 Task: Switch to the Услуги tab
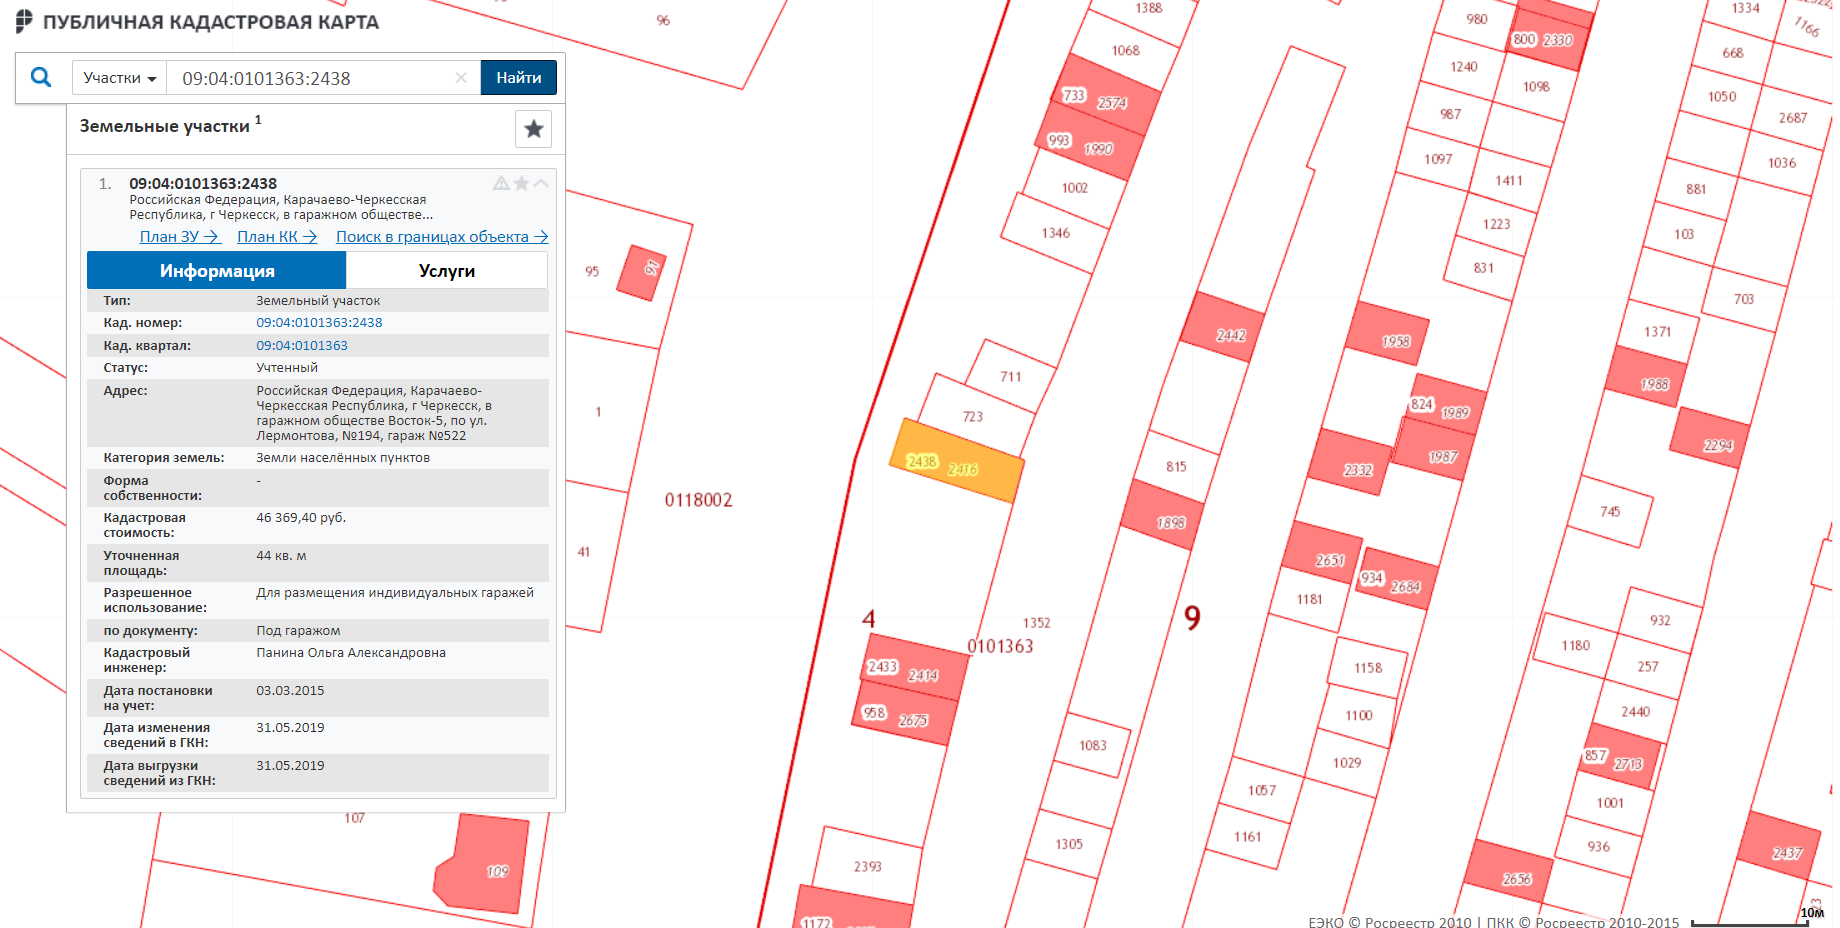tap(446, 271)
